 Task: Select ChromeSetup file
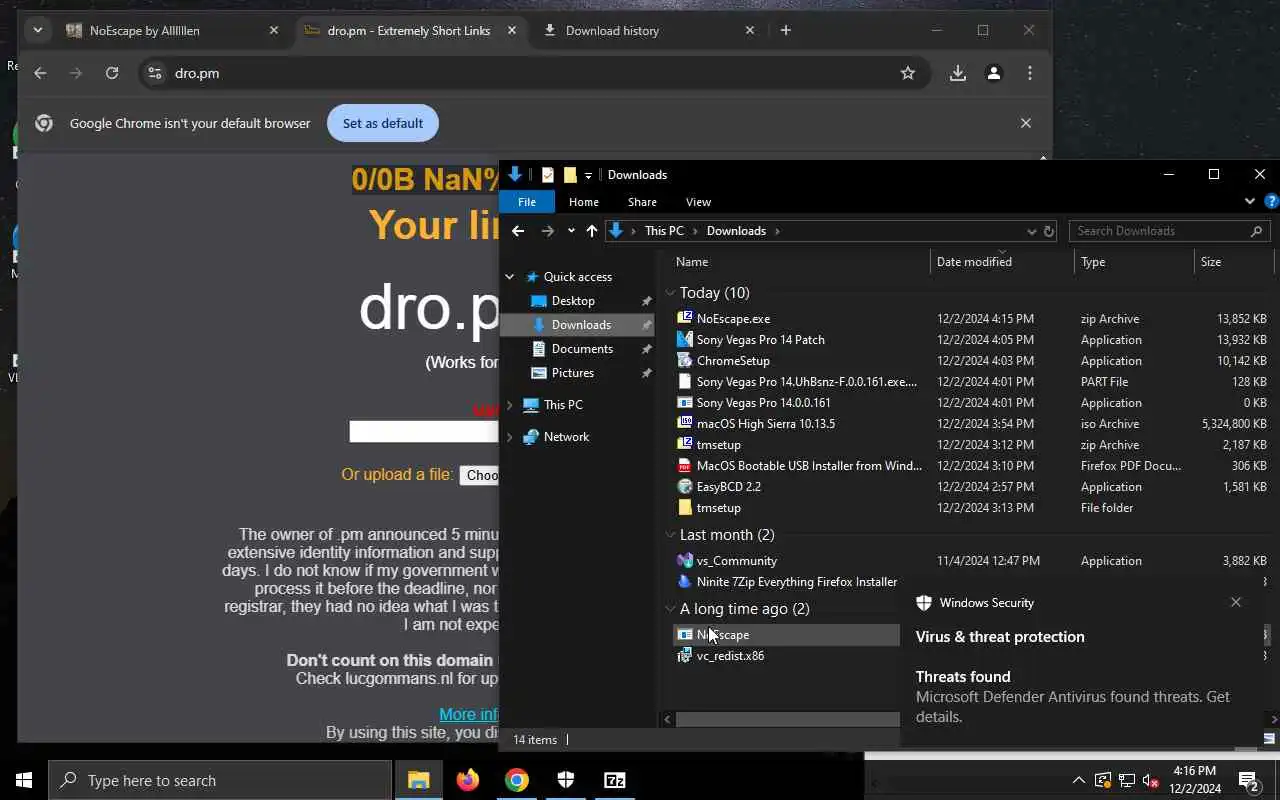(733, 361)
